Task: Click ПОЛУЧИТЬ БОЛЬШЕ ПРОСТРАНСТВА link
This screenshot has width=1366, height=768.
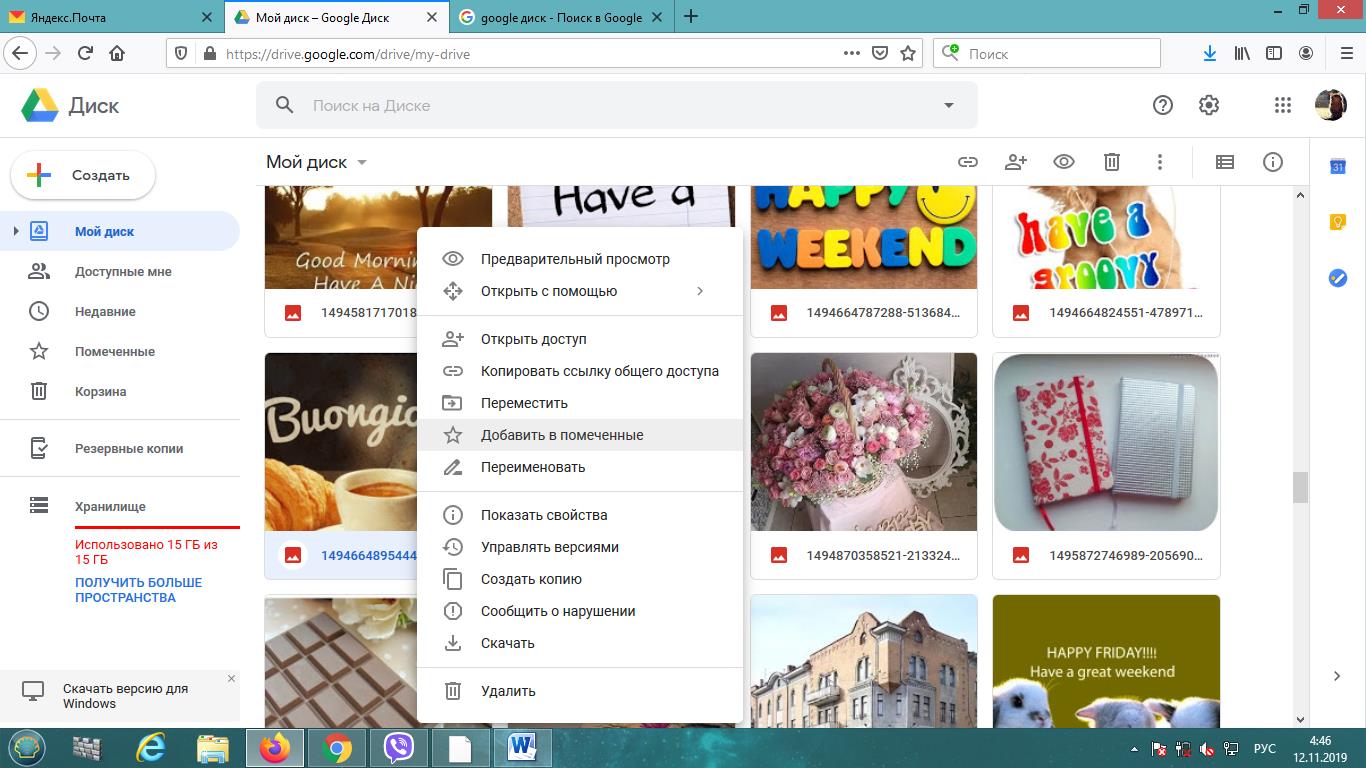Action: [x=138, y=590]
